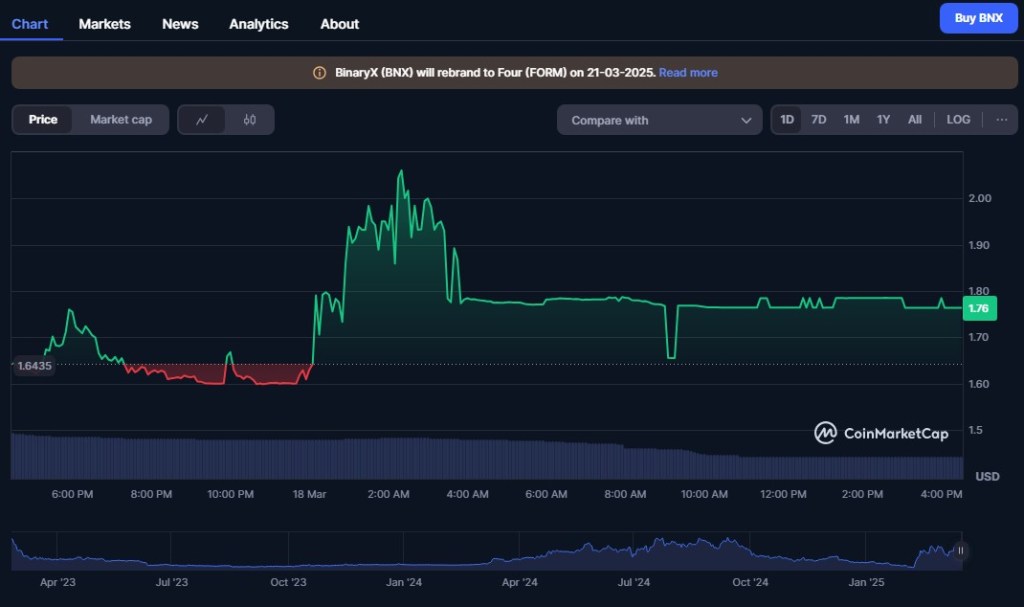Select the Price toggle
The image size is (1024, 607).
pos(42,120)
